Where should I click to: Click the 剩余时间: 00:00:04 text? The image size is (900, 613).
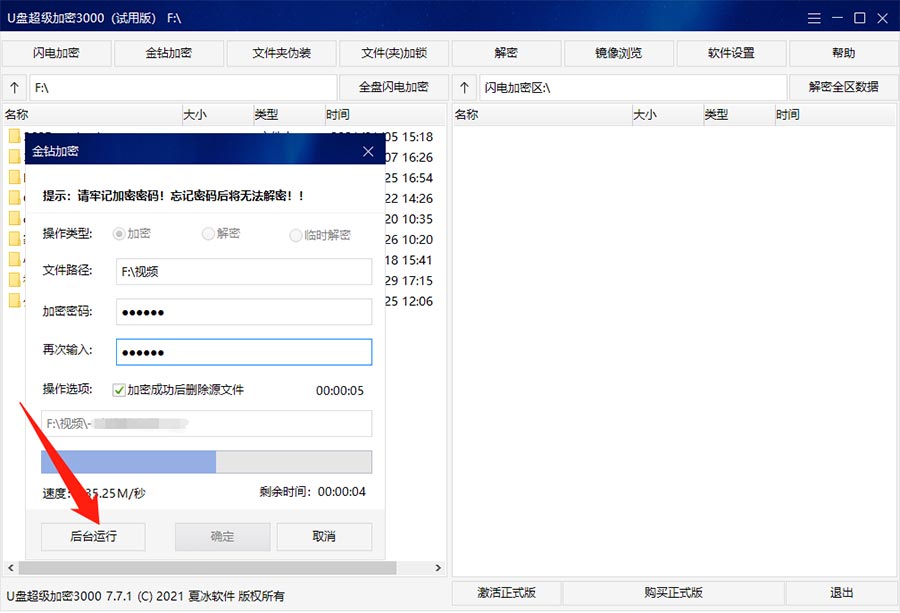[312, 492]
